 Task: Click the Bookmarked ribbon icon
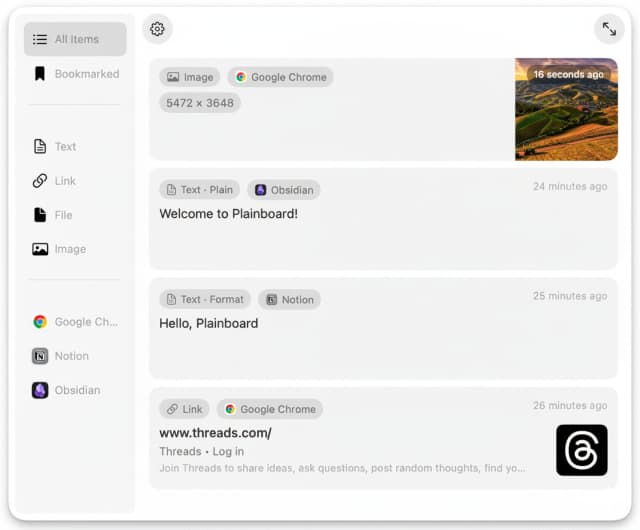[40, 74]
